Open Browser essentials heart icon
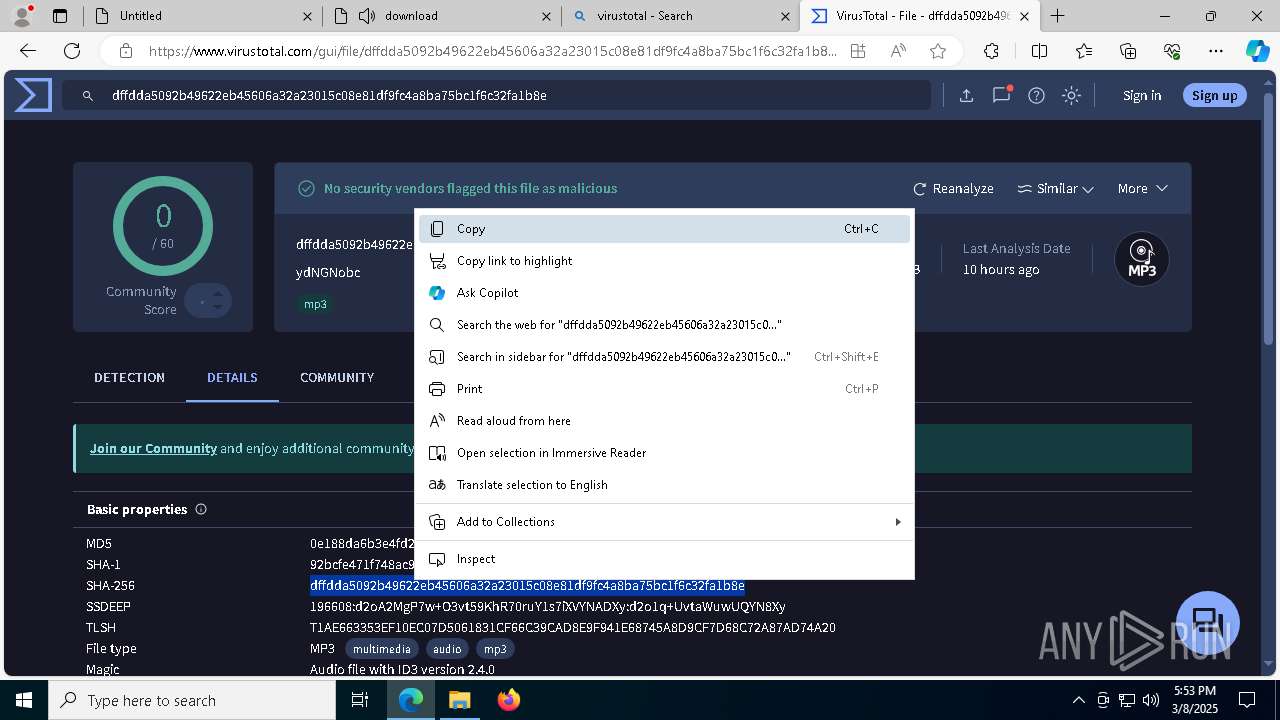 tap(1172, 51)
